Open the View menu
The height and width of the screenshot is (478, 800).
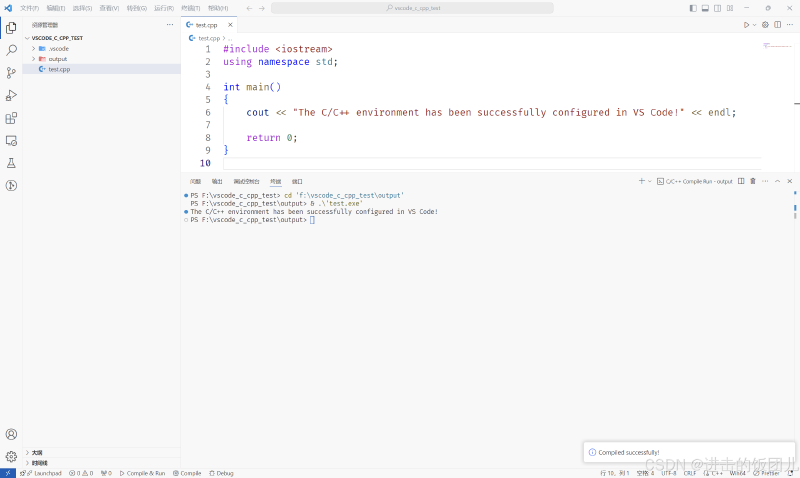click(x=109, y=8)
